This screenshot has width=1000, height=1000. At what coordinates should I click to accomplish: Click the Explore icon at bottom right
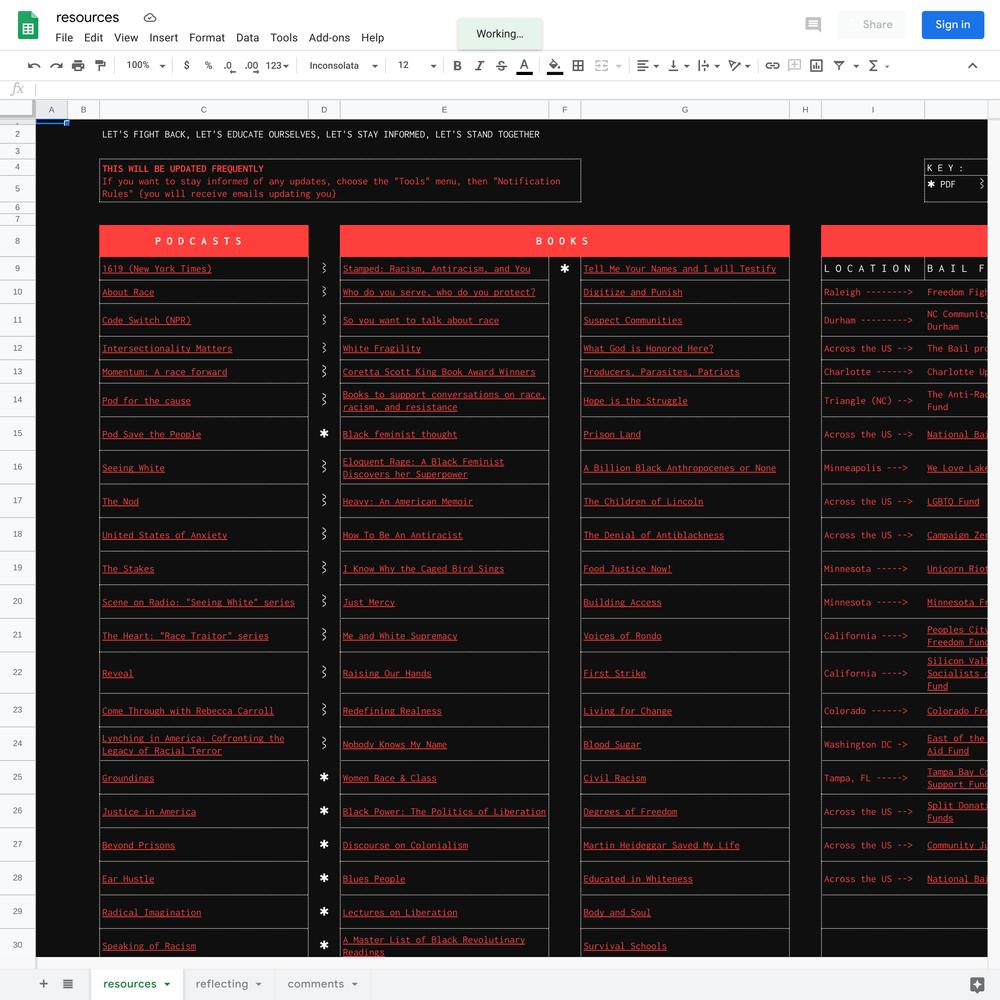[976, 985]
